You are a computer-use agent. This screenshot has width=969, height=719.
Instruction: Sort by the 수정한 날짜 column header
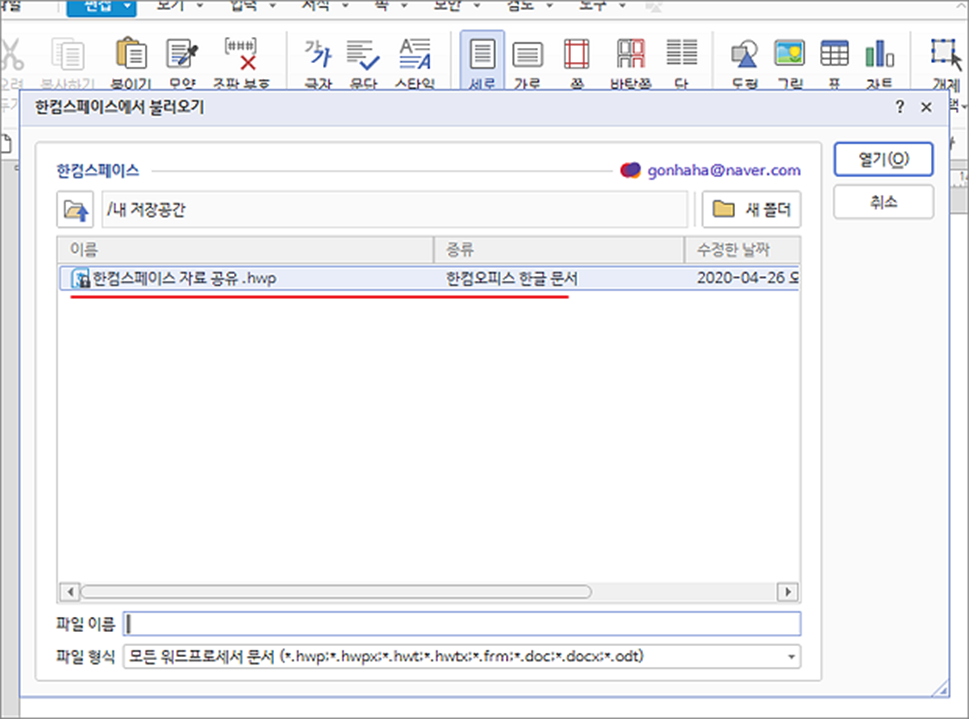pyautogui.click(x=742, y=250)
